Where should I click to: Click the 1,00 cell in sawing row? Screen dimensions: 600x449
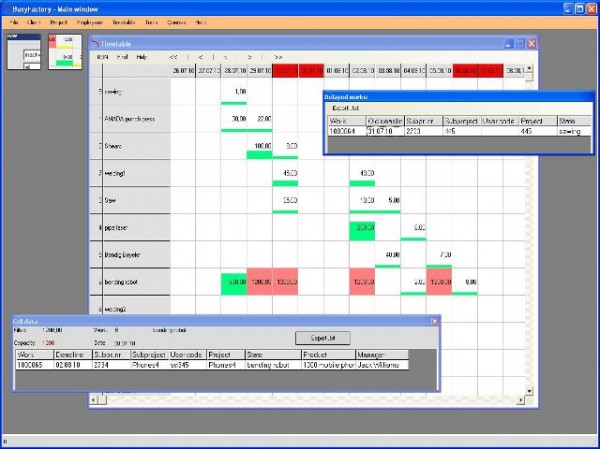coord(234,92)
